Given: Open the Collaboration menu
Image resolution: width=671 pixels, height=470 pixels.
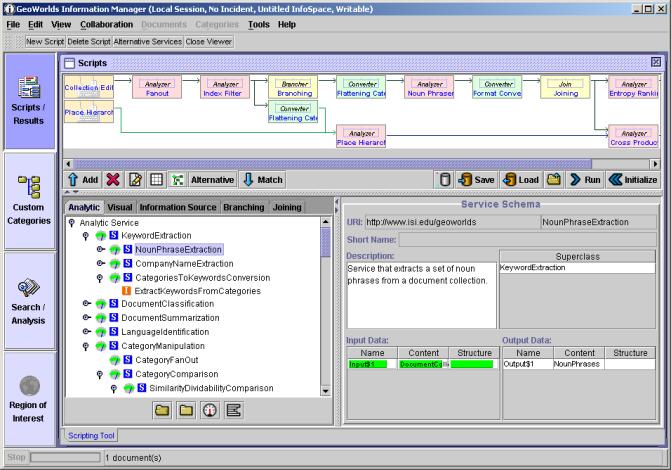Looking at the screenshot, I should (107, 25).
